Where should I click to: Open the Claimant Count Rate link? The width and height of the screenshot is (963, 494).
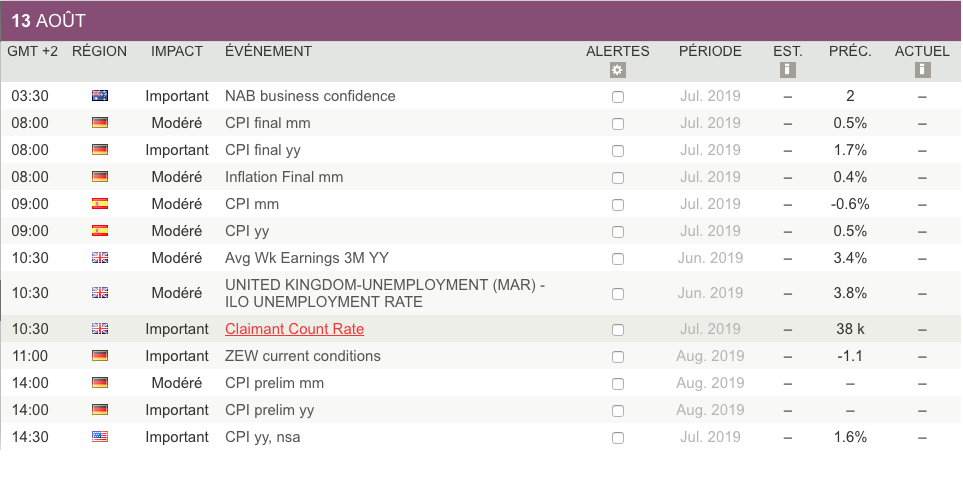pyautogui.click(x=294, y=329)
